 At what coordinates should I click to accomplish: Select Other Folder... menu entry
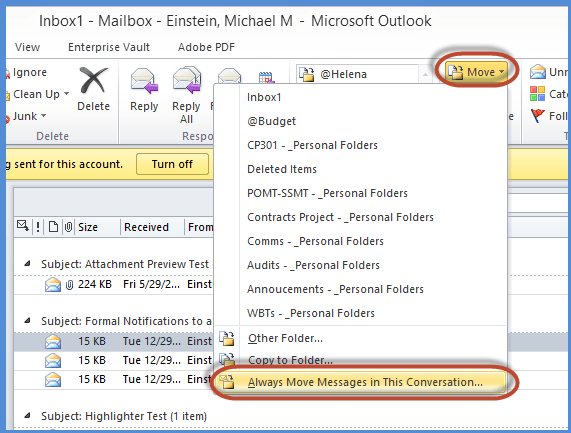[x=361, y=338]
